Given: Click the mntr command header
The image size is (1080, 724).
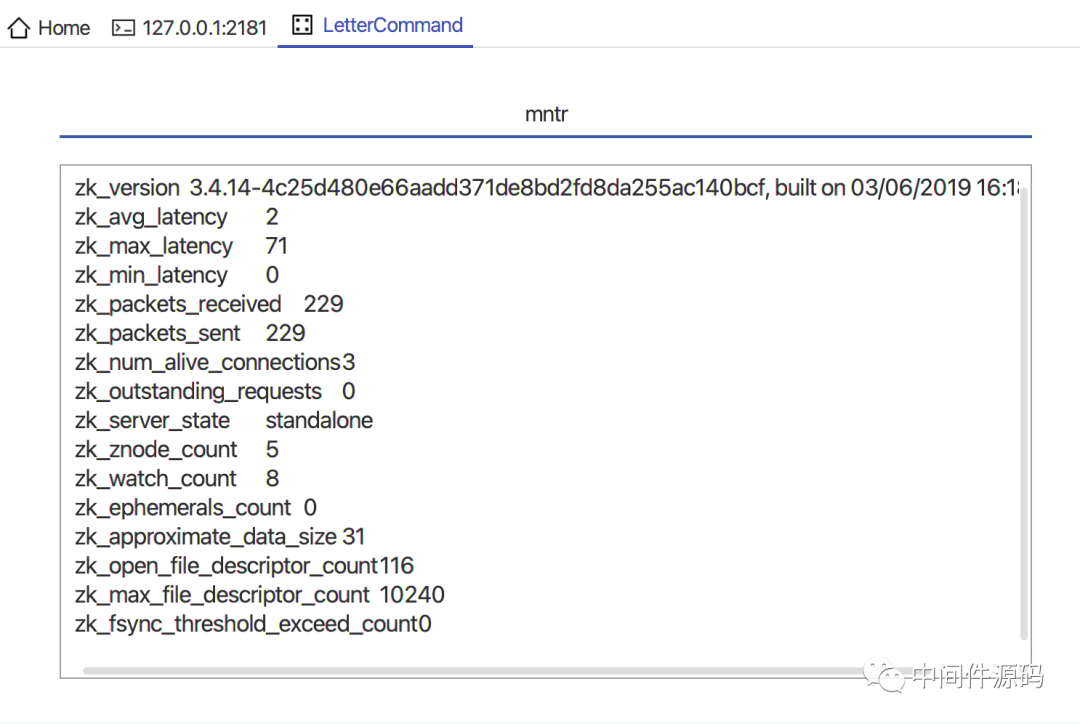Looking at the screenshot, I should click(x=546, y=114).
